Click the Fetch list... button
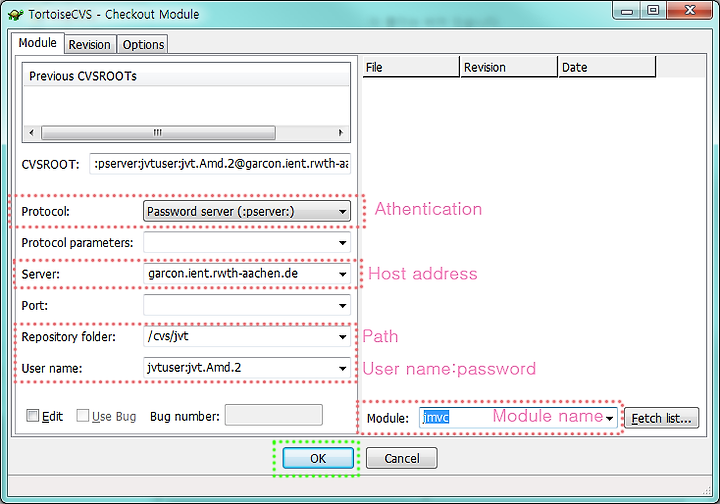Screen dimensions: 720x504 coord(662,418)
